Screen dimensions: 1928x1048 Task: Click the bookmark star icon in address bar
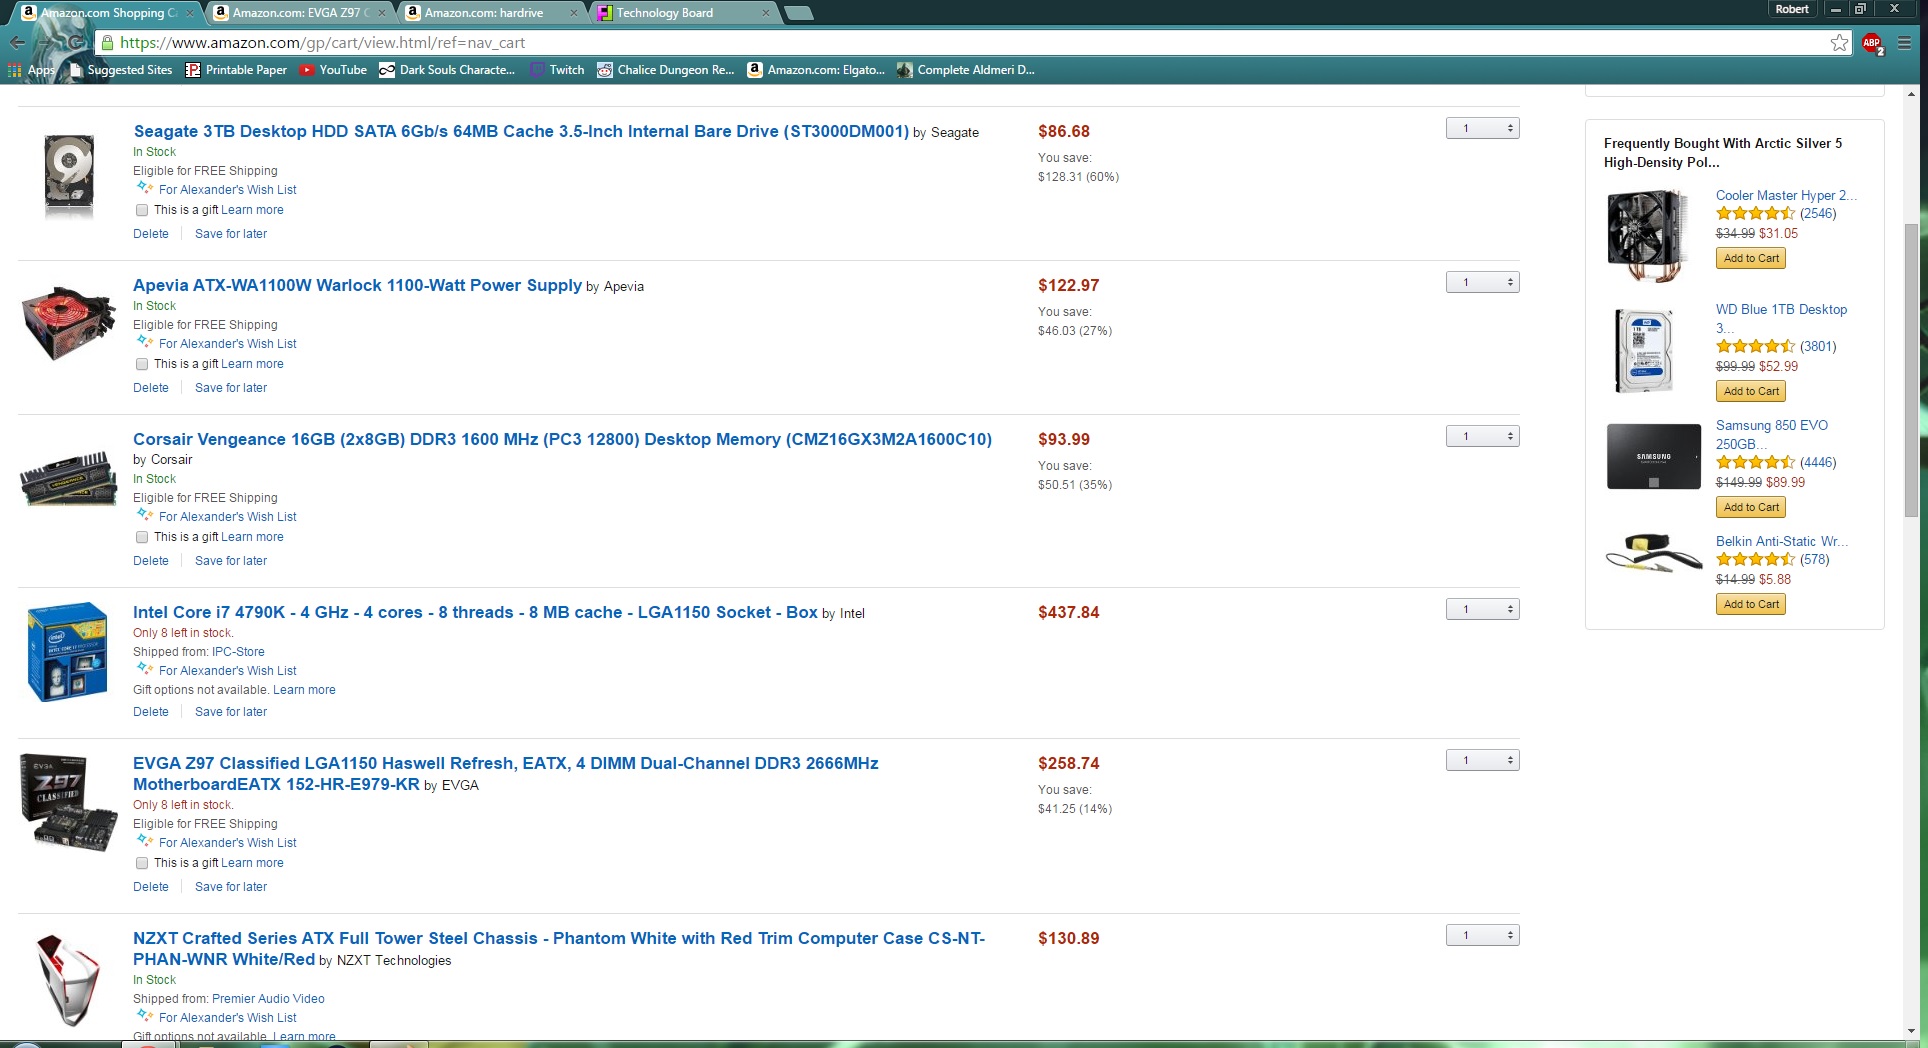click(1838, 43)
